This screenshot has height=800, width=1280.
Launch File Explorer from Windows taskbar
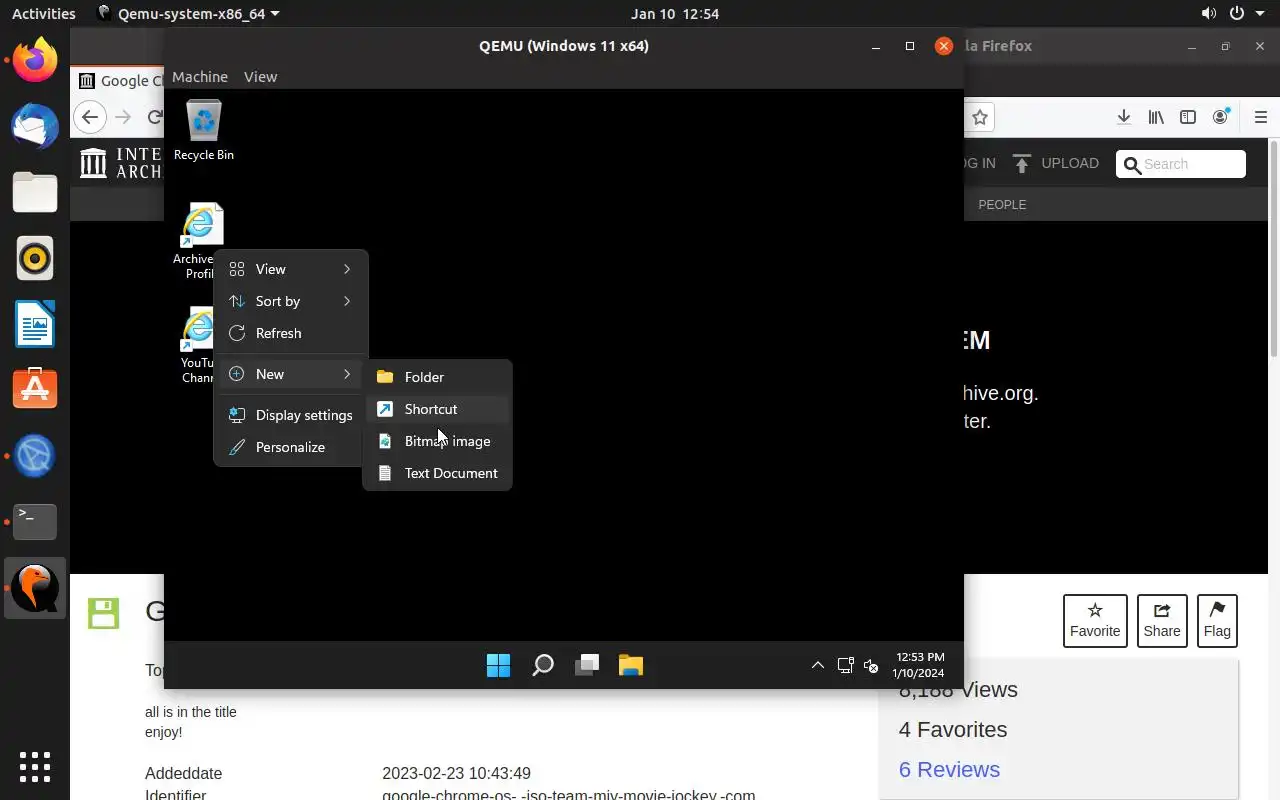[631, 665]
